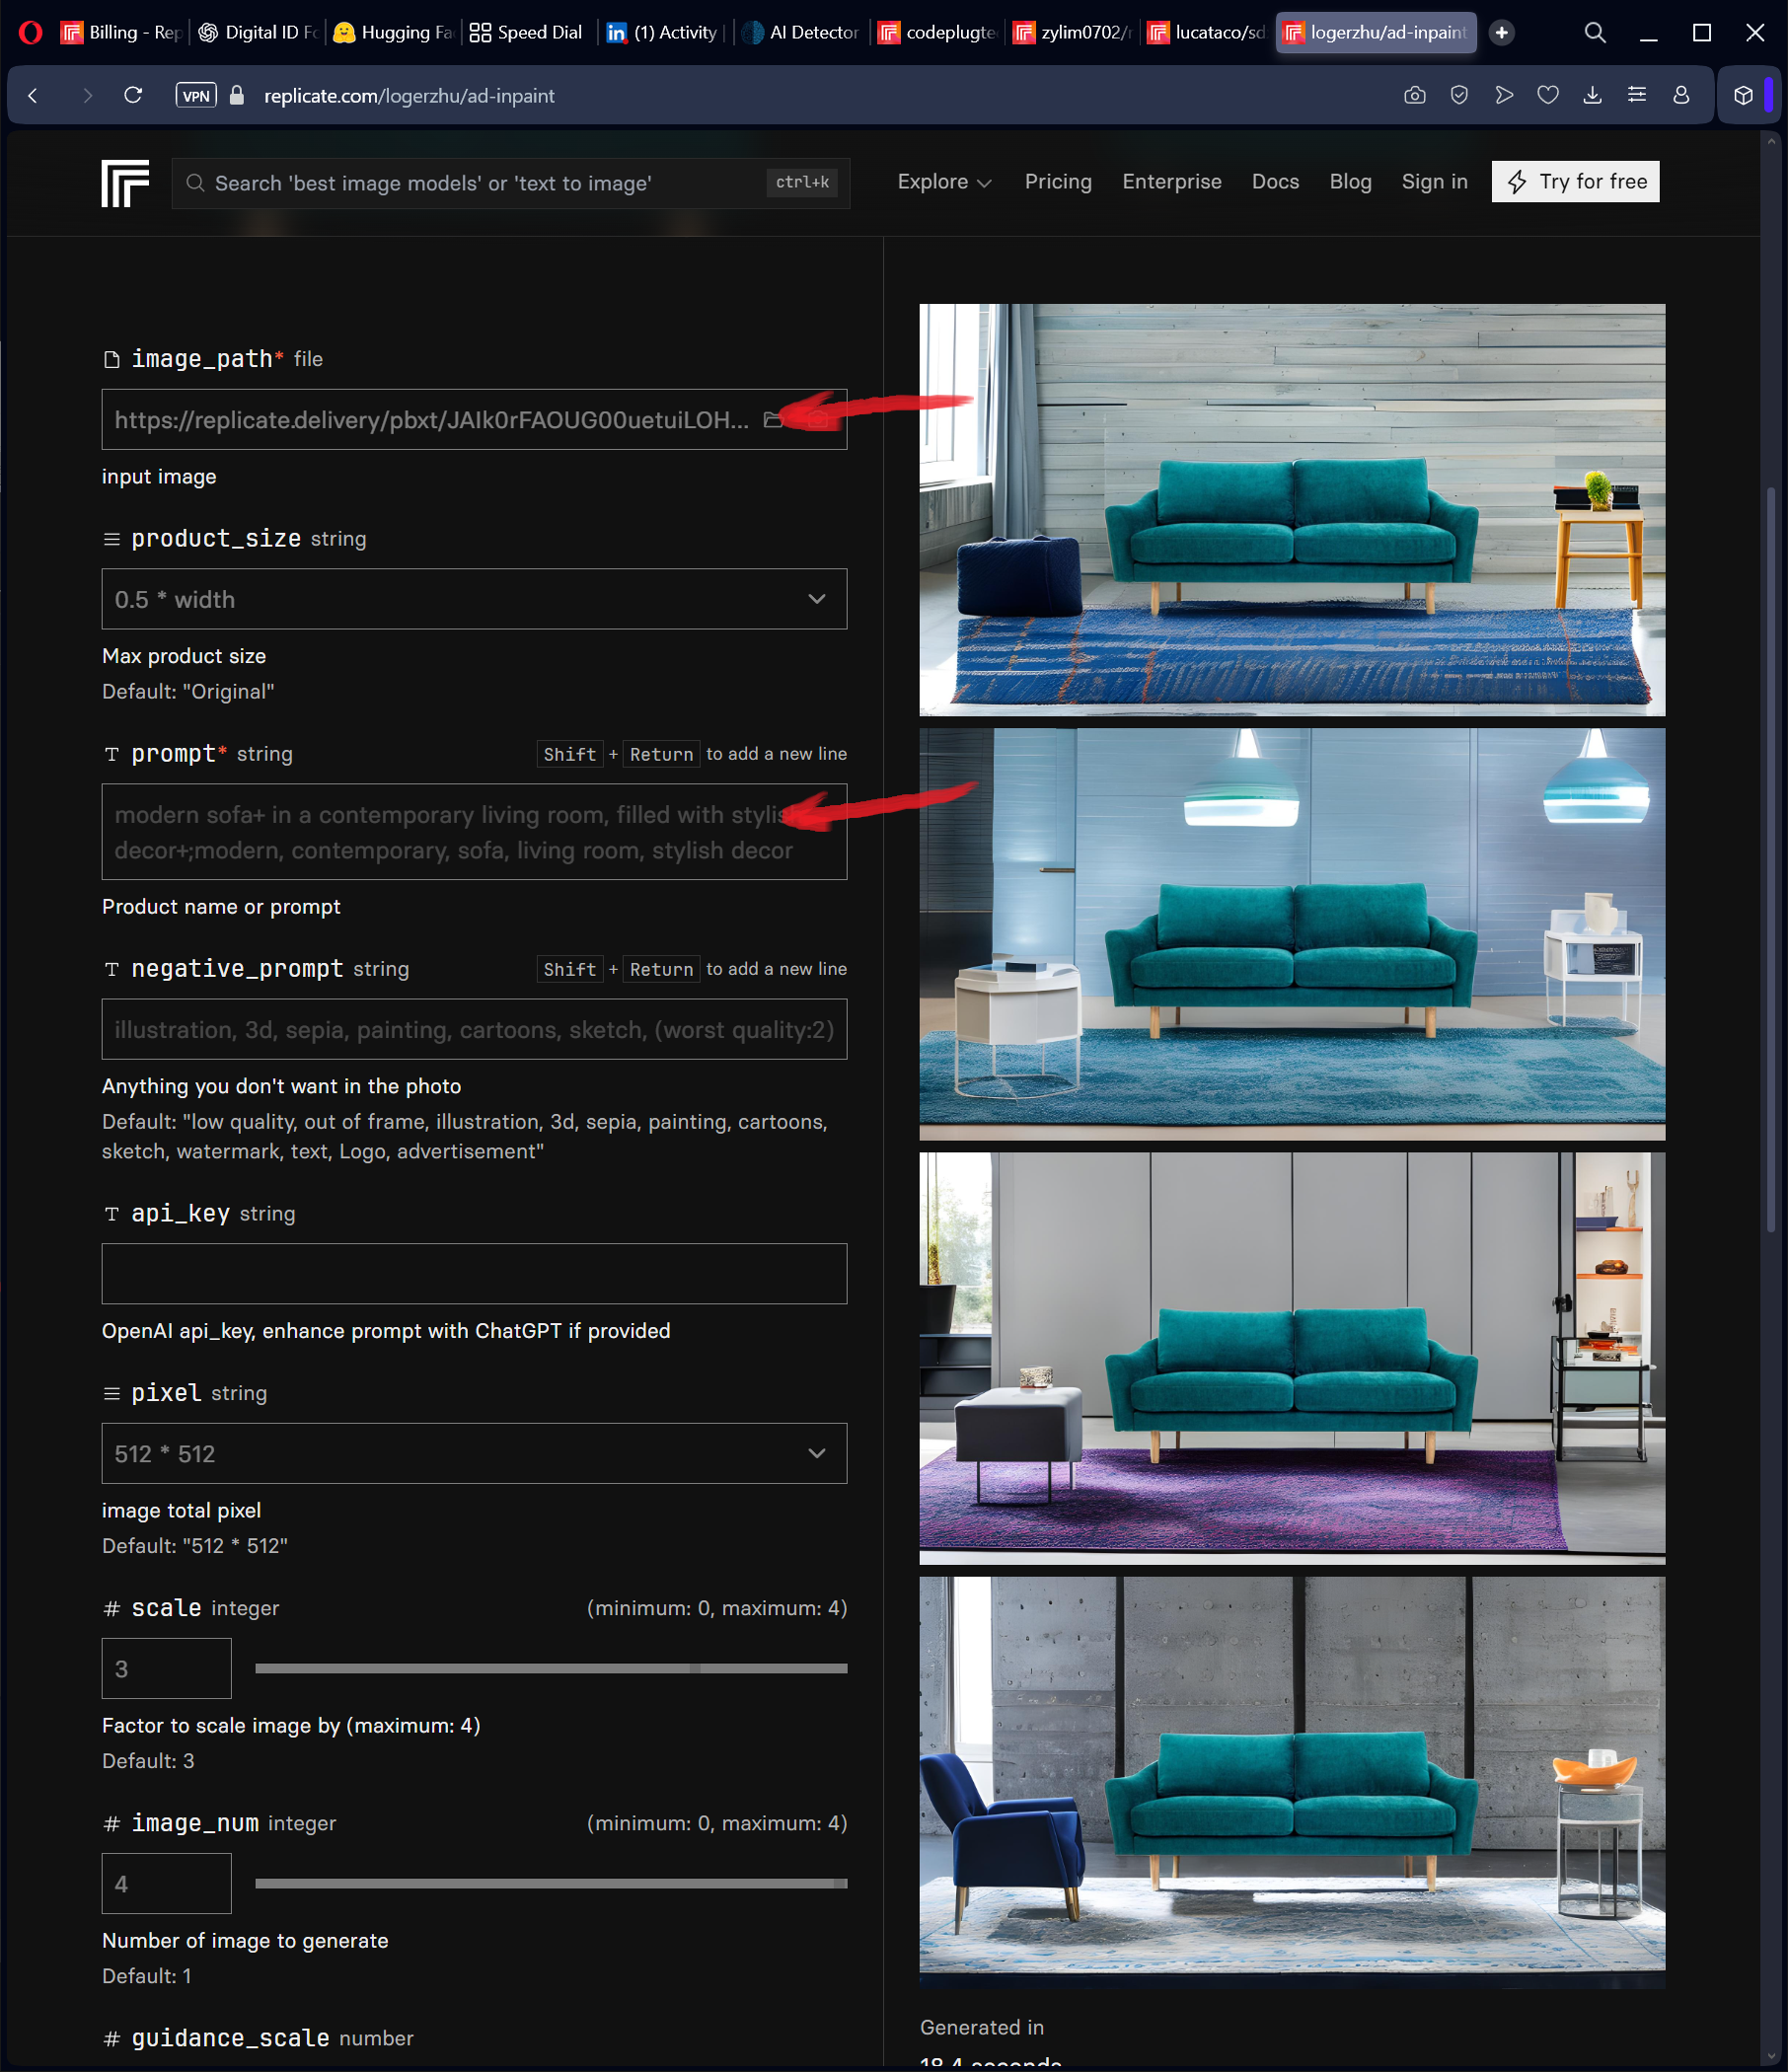This screenshot has height=2072, width=1788.
Task: Click the Sign in link
Action: click(1434, 182)
